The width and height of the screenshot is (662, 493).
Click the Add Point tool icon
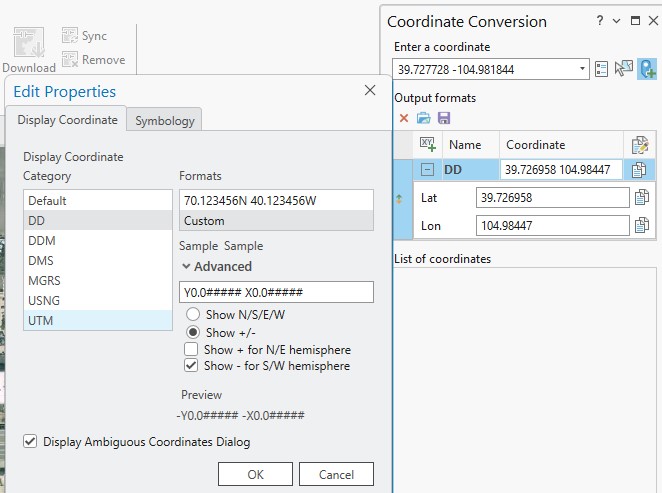[x=647, y=69]
